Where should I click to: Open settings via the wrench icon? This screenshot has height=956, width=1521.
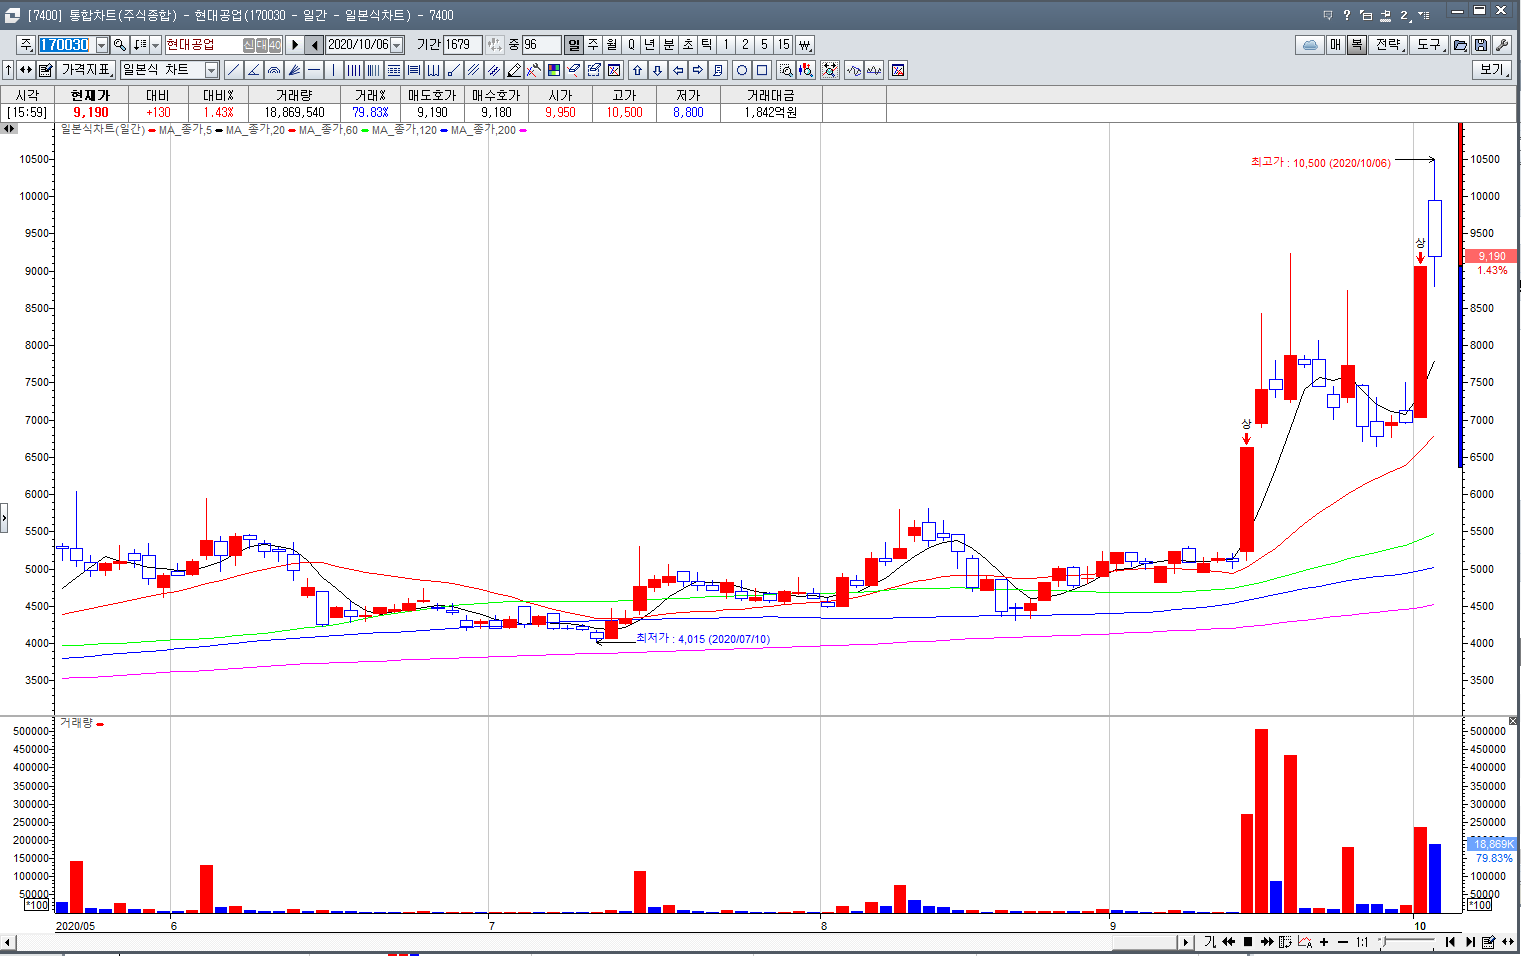(1501, 45)
